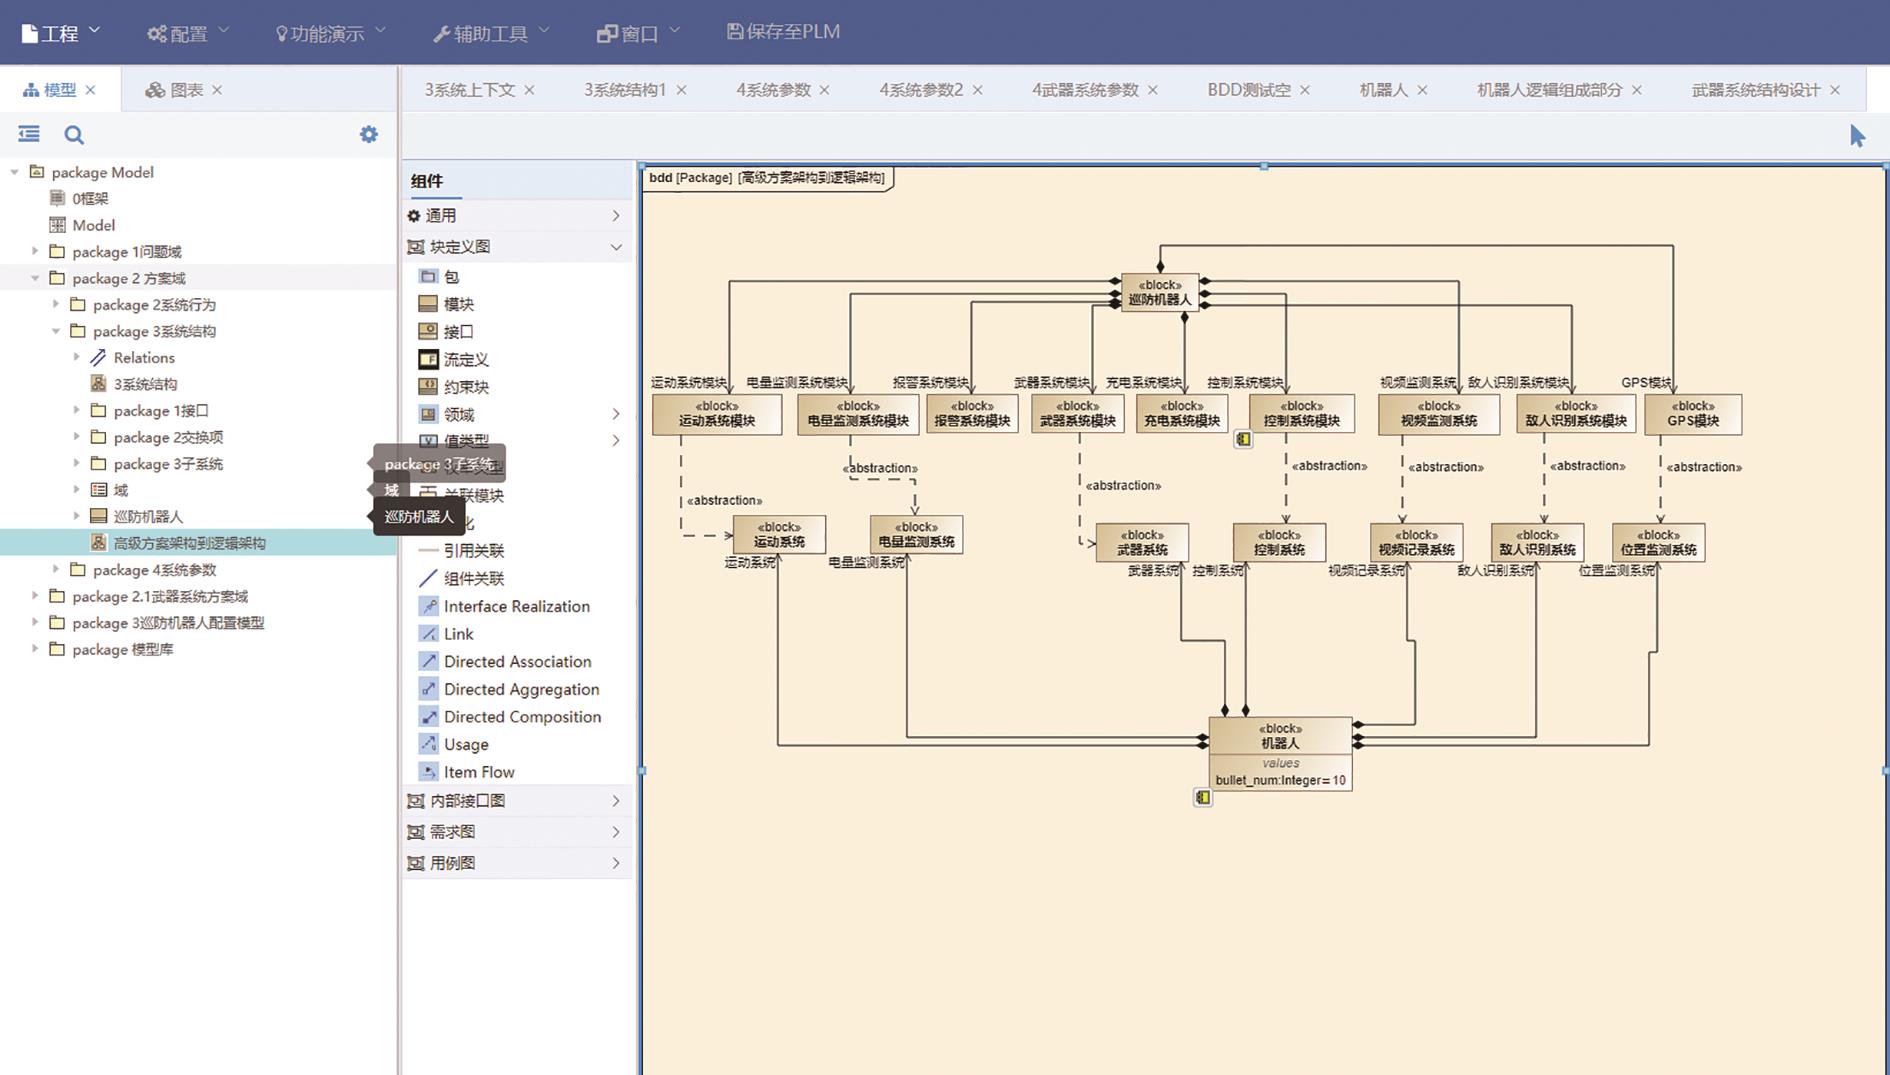
Task: Open the 工程 menu
Action: click(x=60, y=33)
